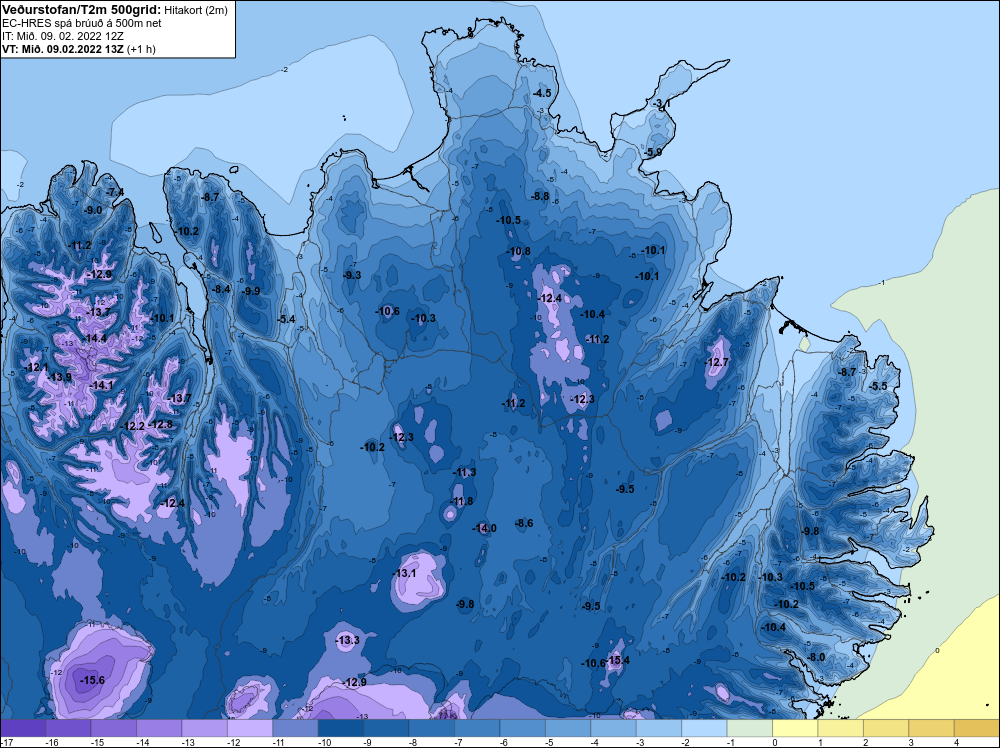
Task: Click the -9.0 temperature value
Action: (x=93, y=210)
